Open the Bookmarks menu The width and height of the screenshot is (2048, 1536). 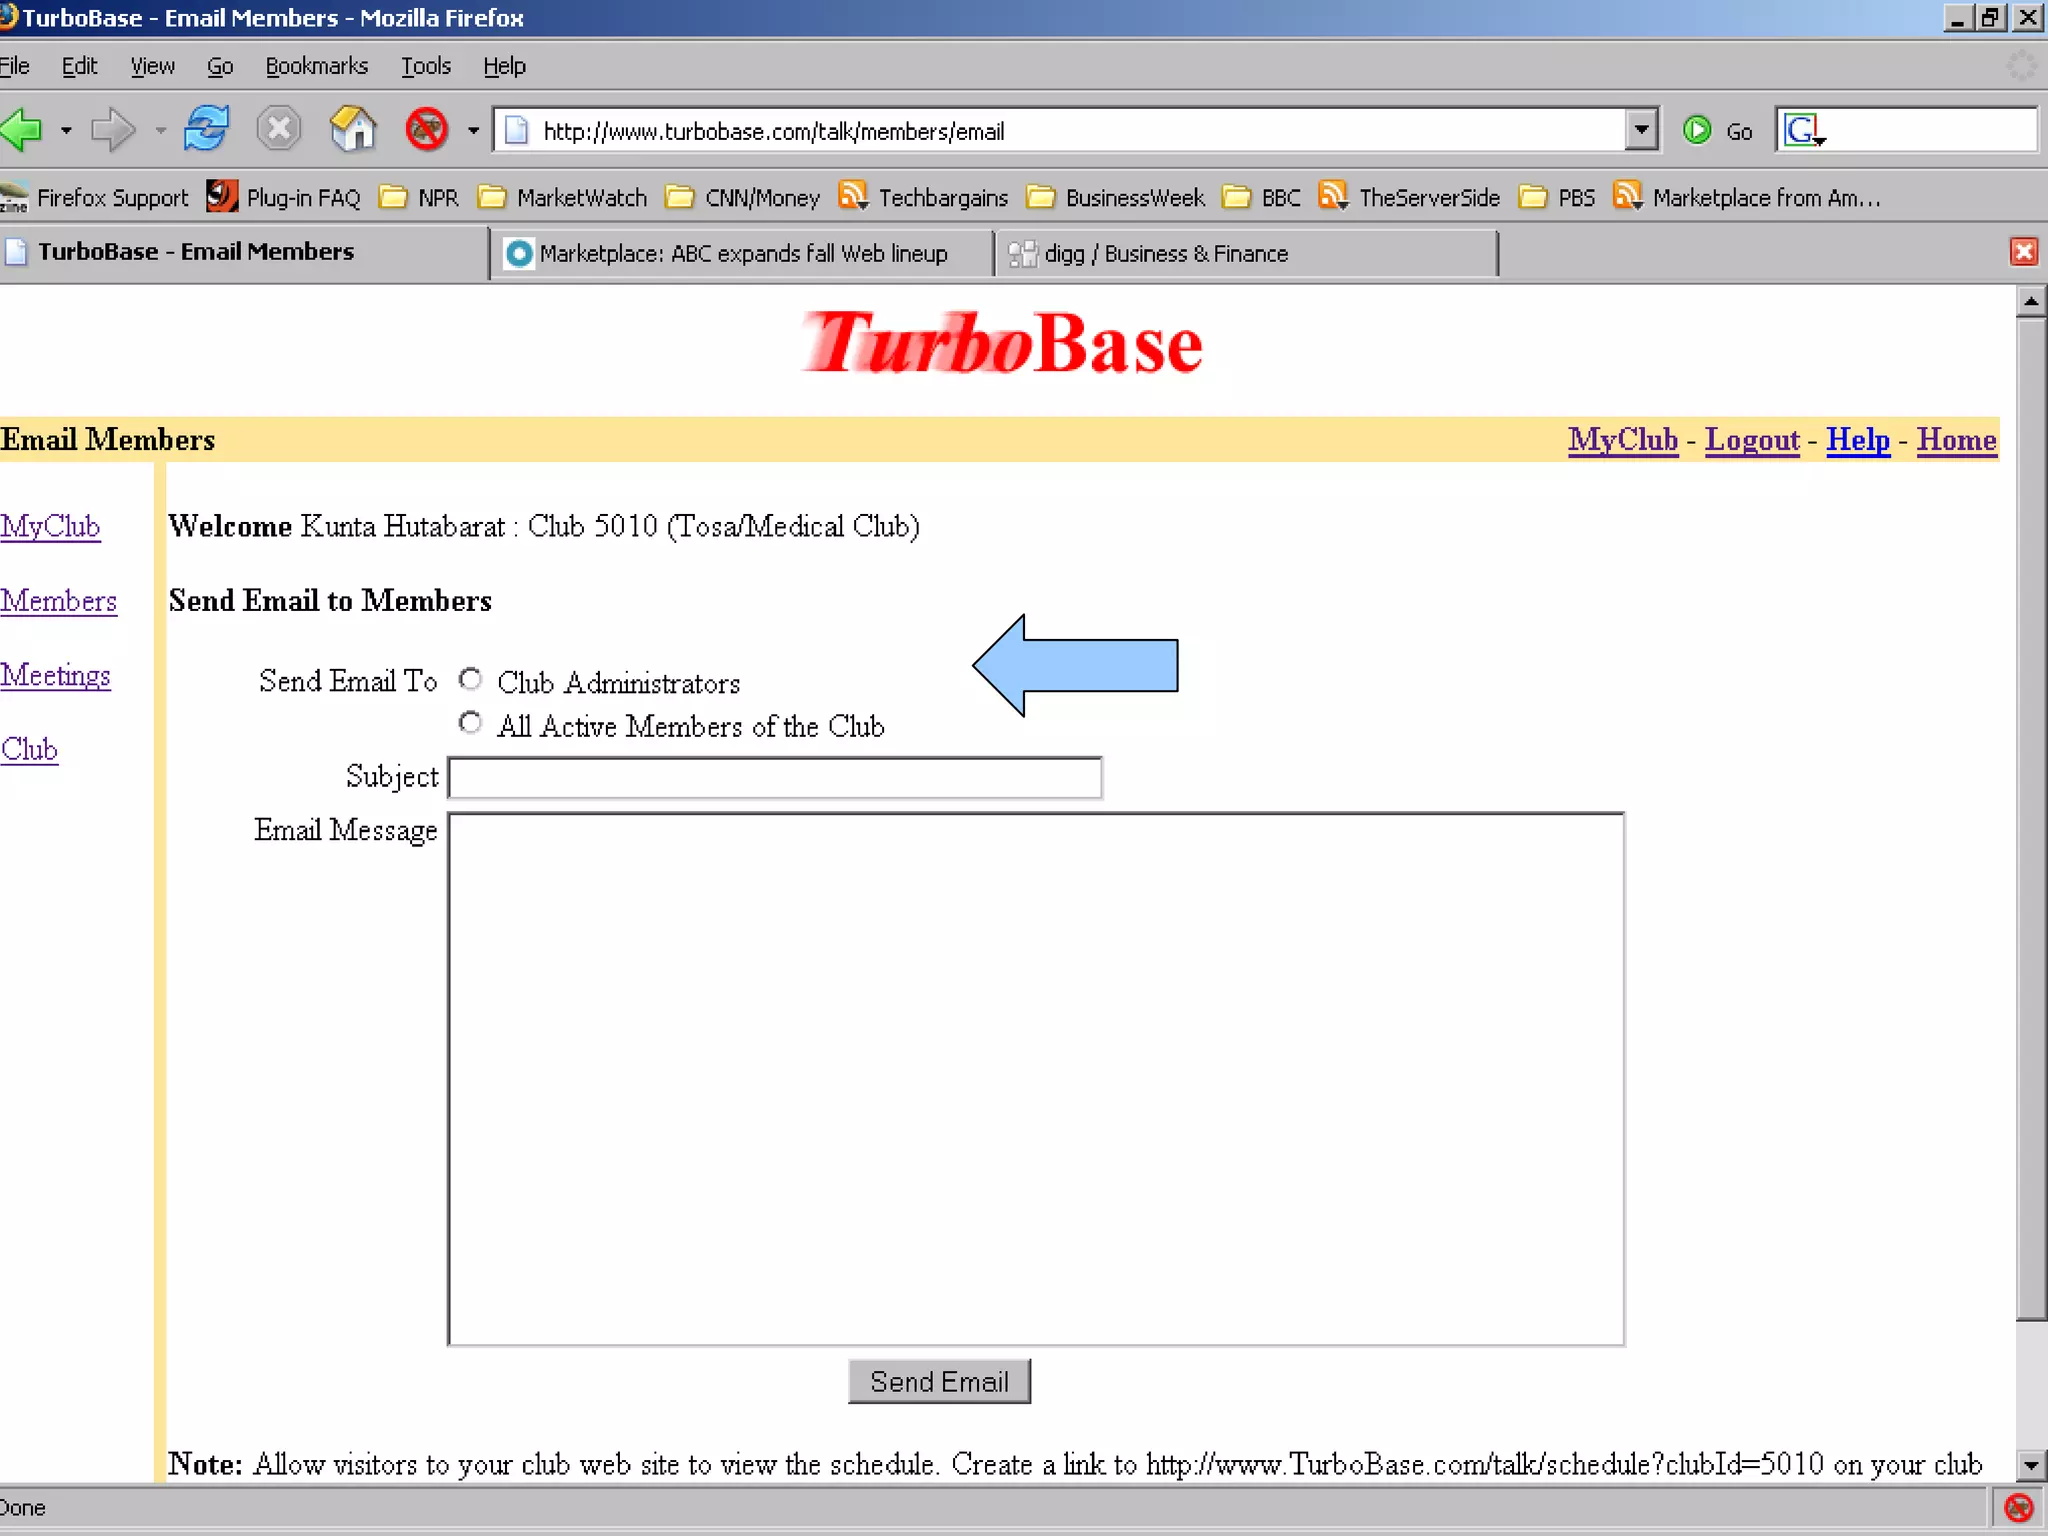[316, 66]
